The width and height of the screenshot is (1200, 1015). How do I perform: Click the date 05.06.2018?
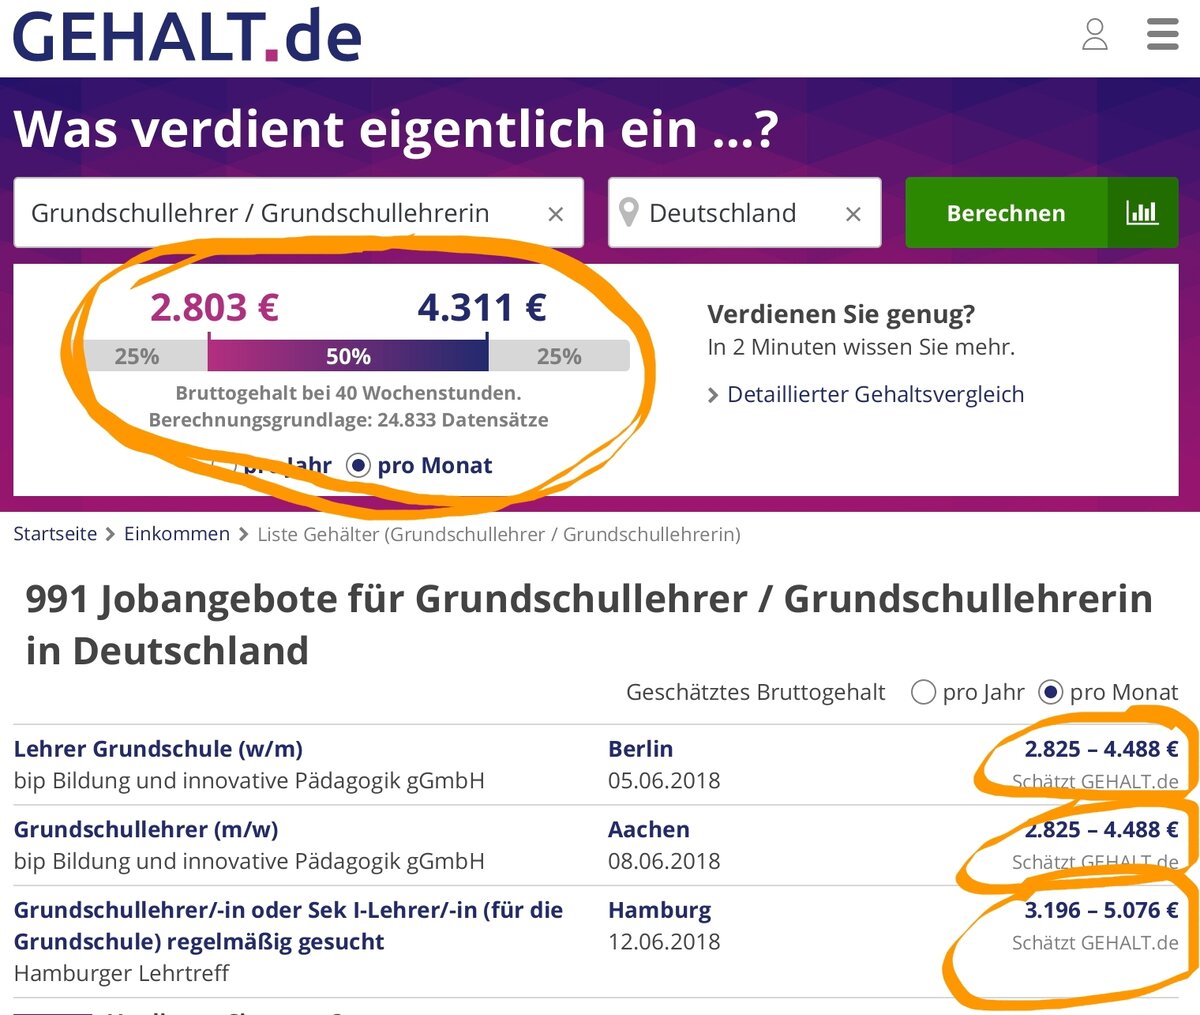(x=664, y=781)
